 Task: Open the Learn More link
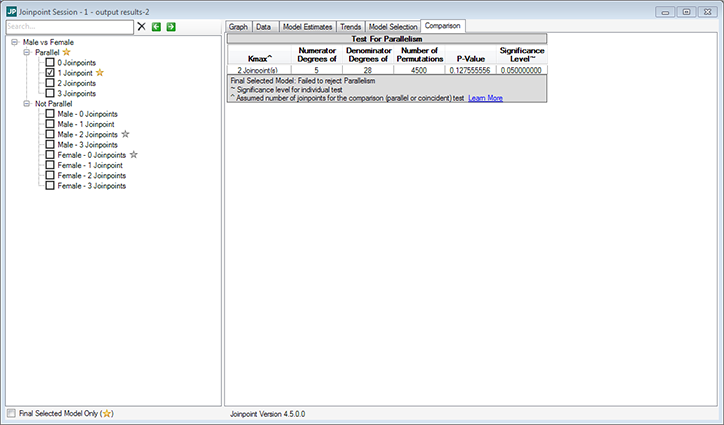pos(485,98)
